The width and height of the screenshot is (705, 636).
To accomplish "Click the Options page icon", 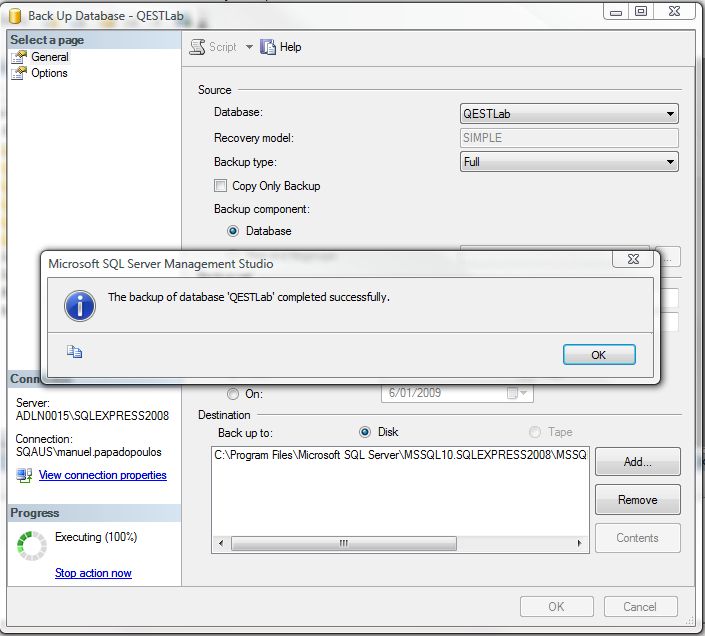I will pyautogui.click(x=19, y=73).
